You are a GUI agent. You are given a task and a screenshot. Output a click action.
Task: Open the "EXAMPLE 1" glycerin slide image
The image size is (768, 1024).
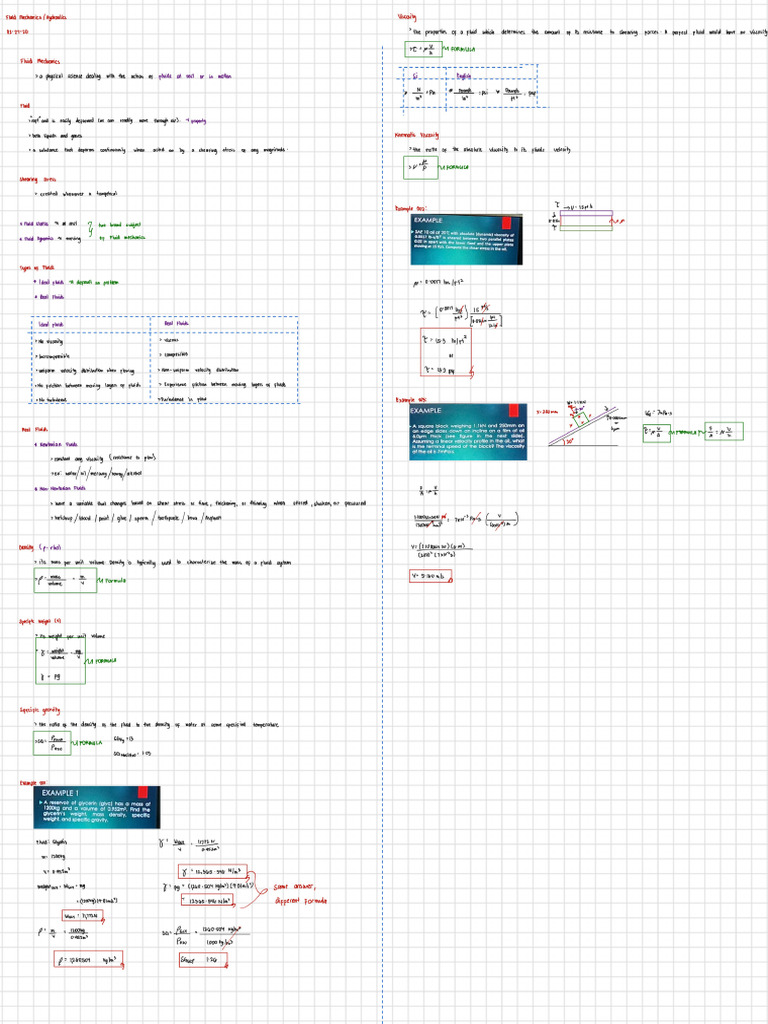pyautogui.click(x=97, y=807)
